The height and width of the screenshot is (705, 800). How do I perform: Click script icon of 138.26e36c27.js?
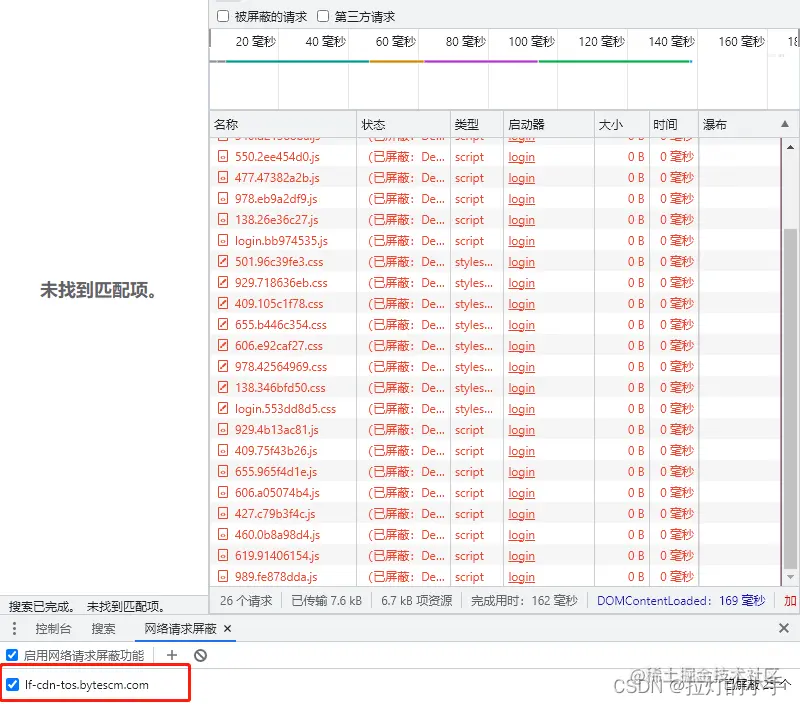(223, 219)
